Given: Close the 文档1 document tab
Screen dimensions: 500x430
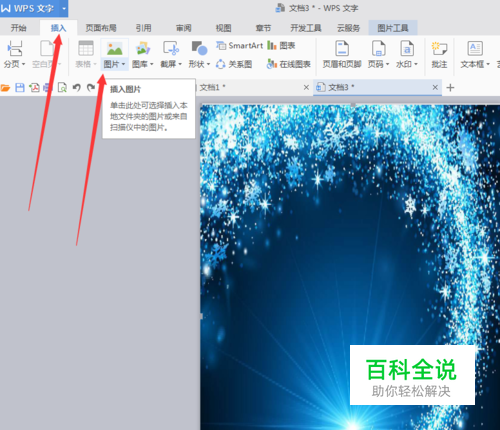Looking at the screenshot, I should (x=306, y=88).
